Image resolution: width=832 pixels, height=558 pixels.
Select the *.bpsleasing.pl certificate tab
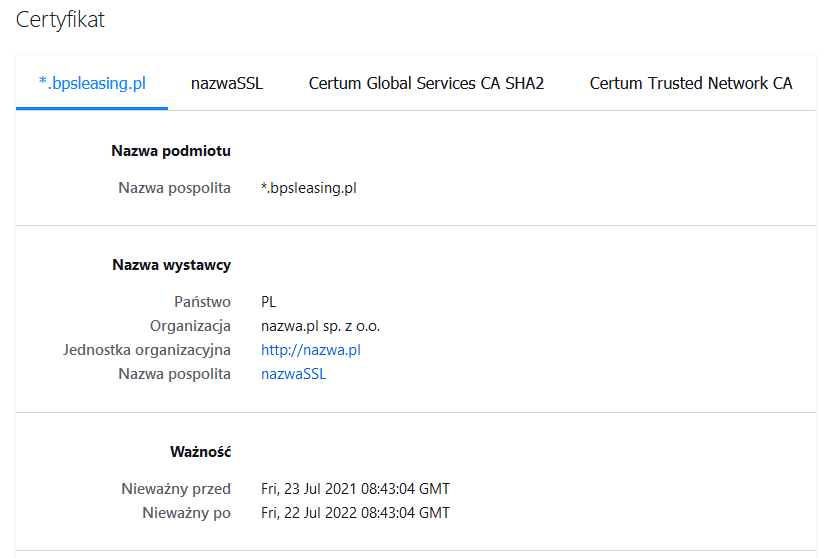[92, 83]
